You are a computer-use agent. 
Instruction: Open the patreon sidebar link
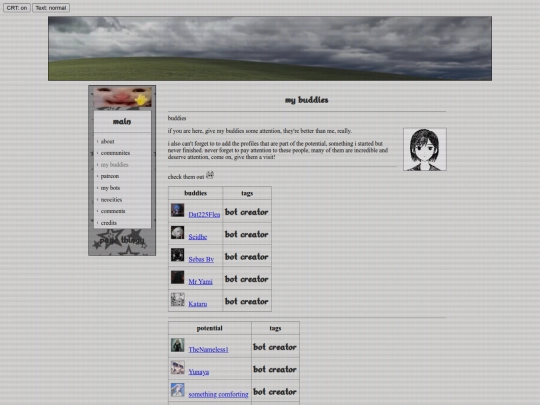coord(110,176)
